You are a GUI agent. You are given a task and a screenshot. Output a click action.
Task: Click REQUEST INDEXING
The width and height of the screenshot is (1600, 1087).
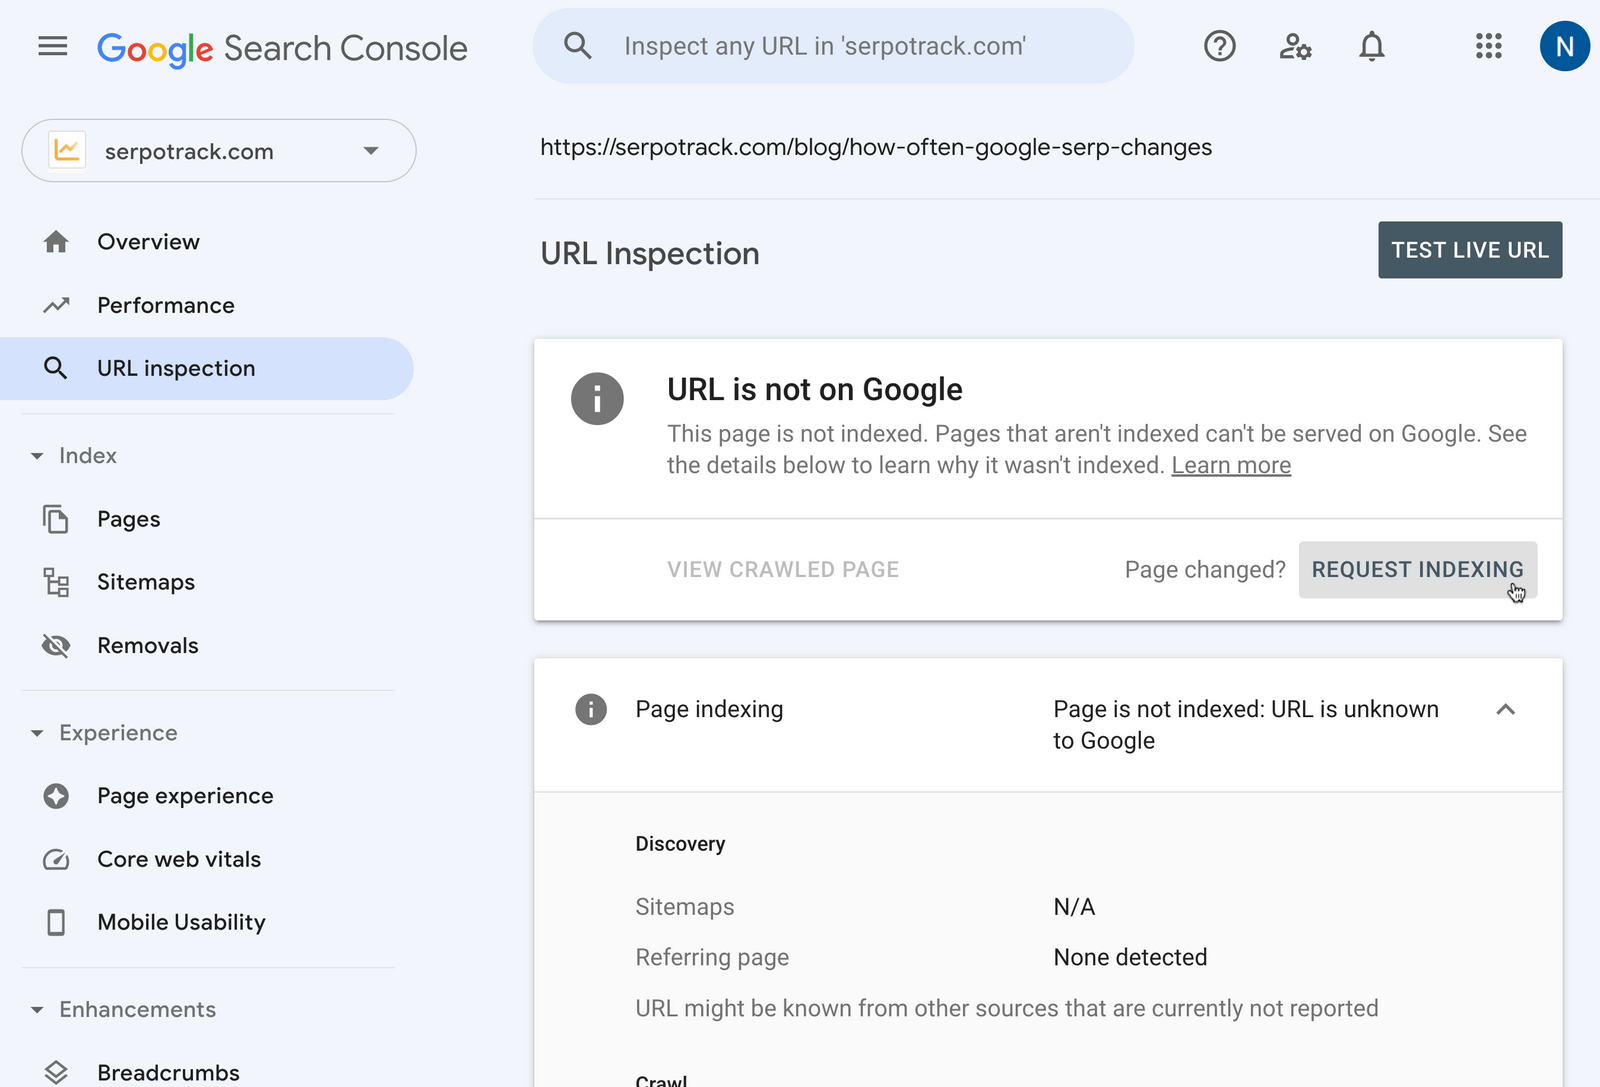pos(1417,570)
